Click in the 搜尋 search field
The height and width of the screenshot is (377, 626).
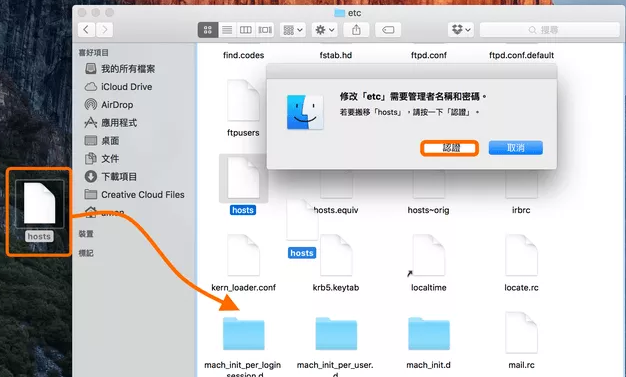point(550,30)
